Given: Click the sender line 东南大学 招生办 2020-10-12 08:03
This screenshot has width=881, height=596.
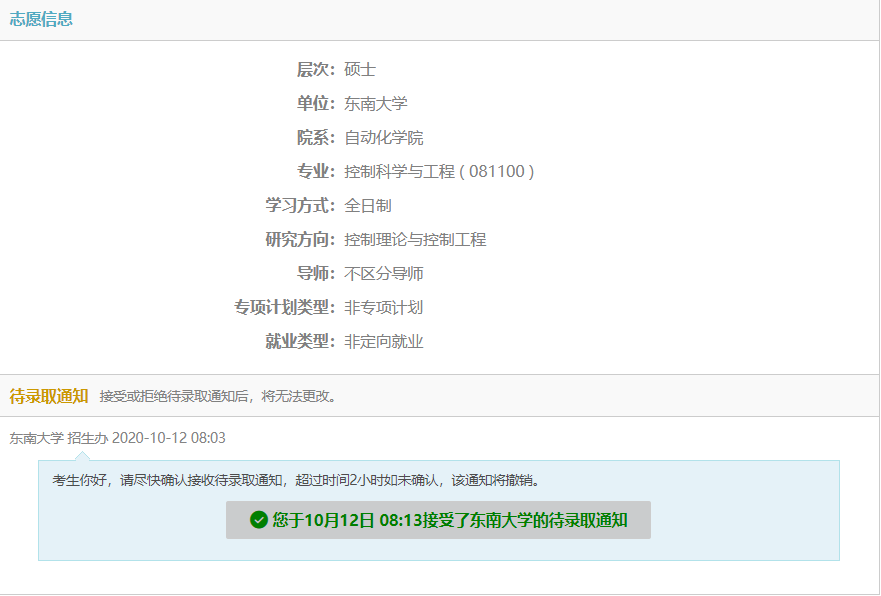Looking at the screenshot, I should [x=117, y=438].
